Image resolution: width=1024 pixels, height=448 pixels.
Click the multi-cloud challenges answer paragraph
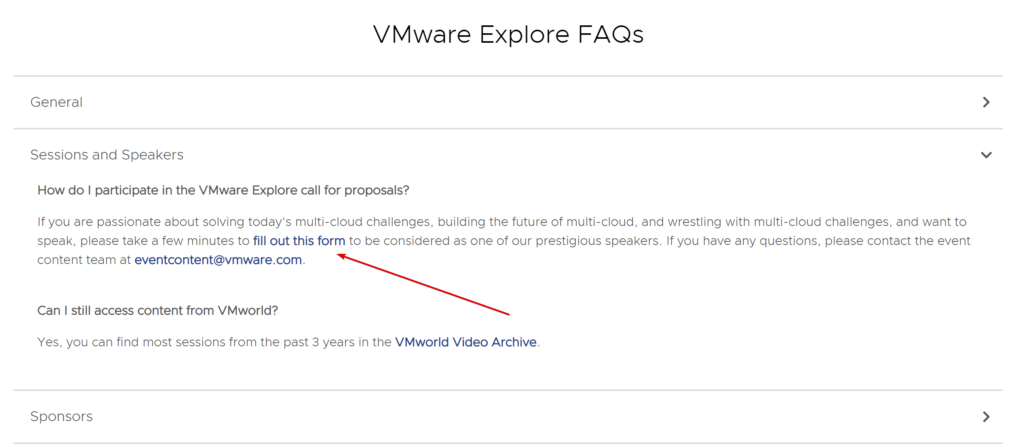click(504, 241)
